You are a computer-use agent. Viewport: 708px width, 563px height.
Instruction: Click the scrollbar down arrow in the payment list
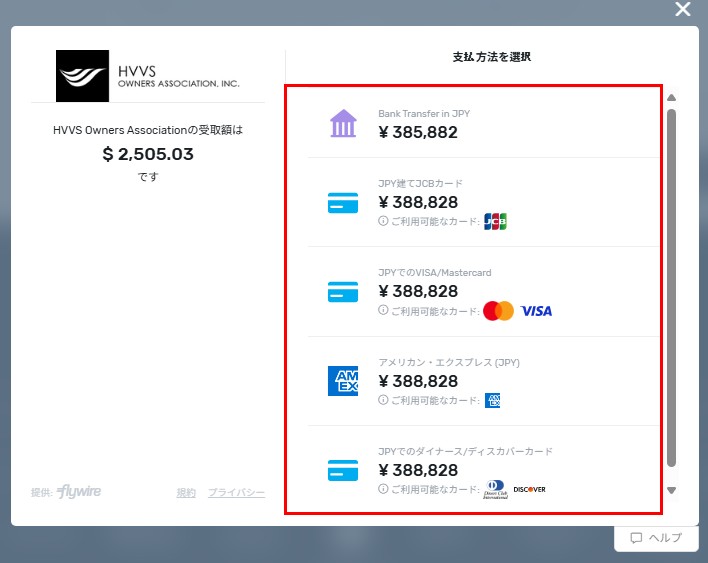tap(672, 491)
